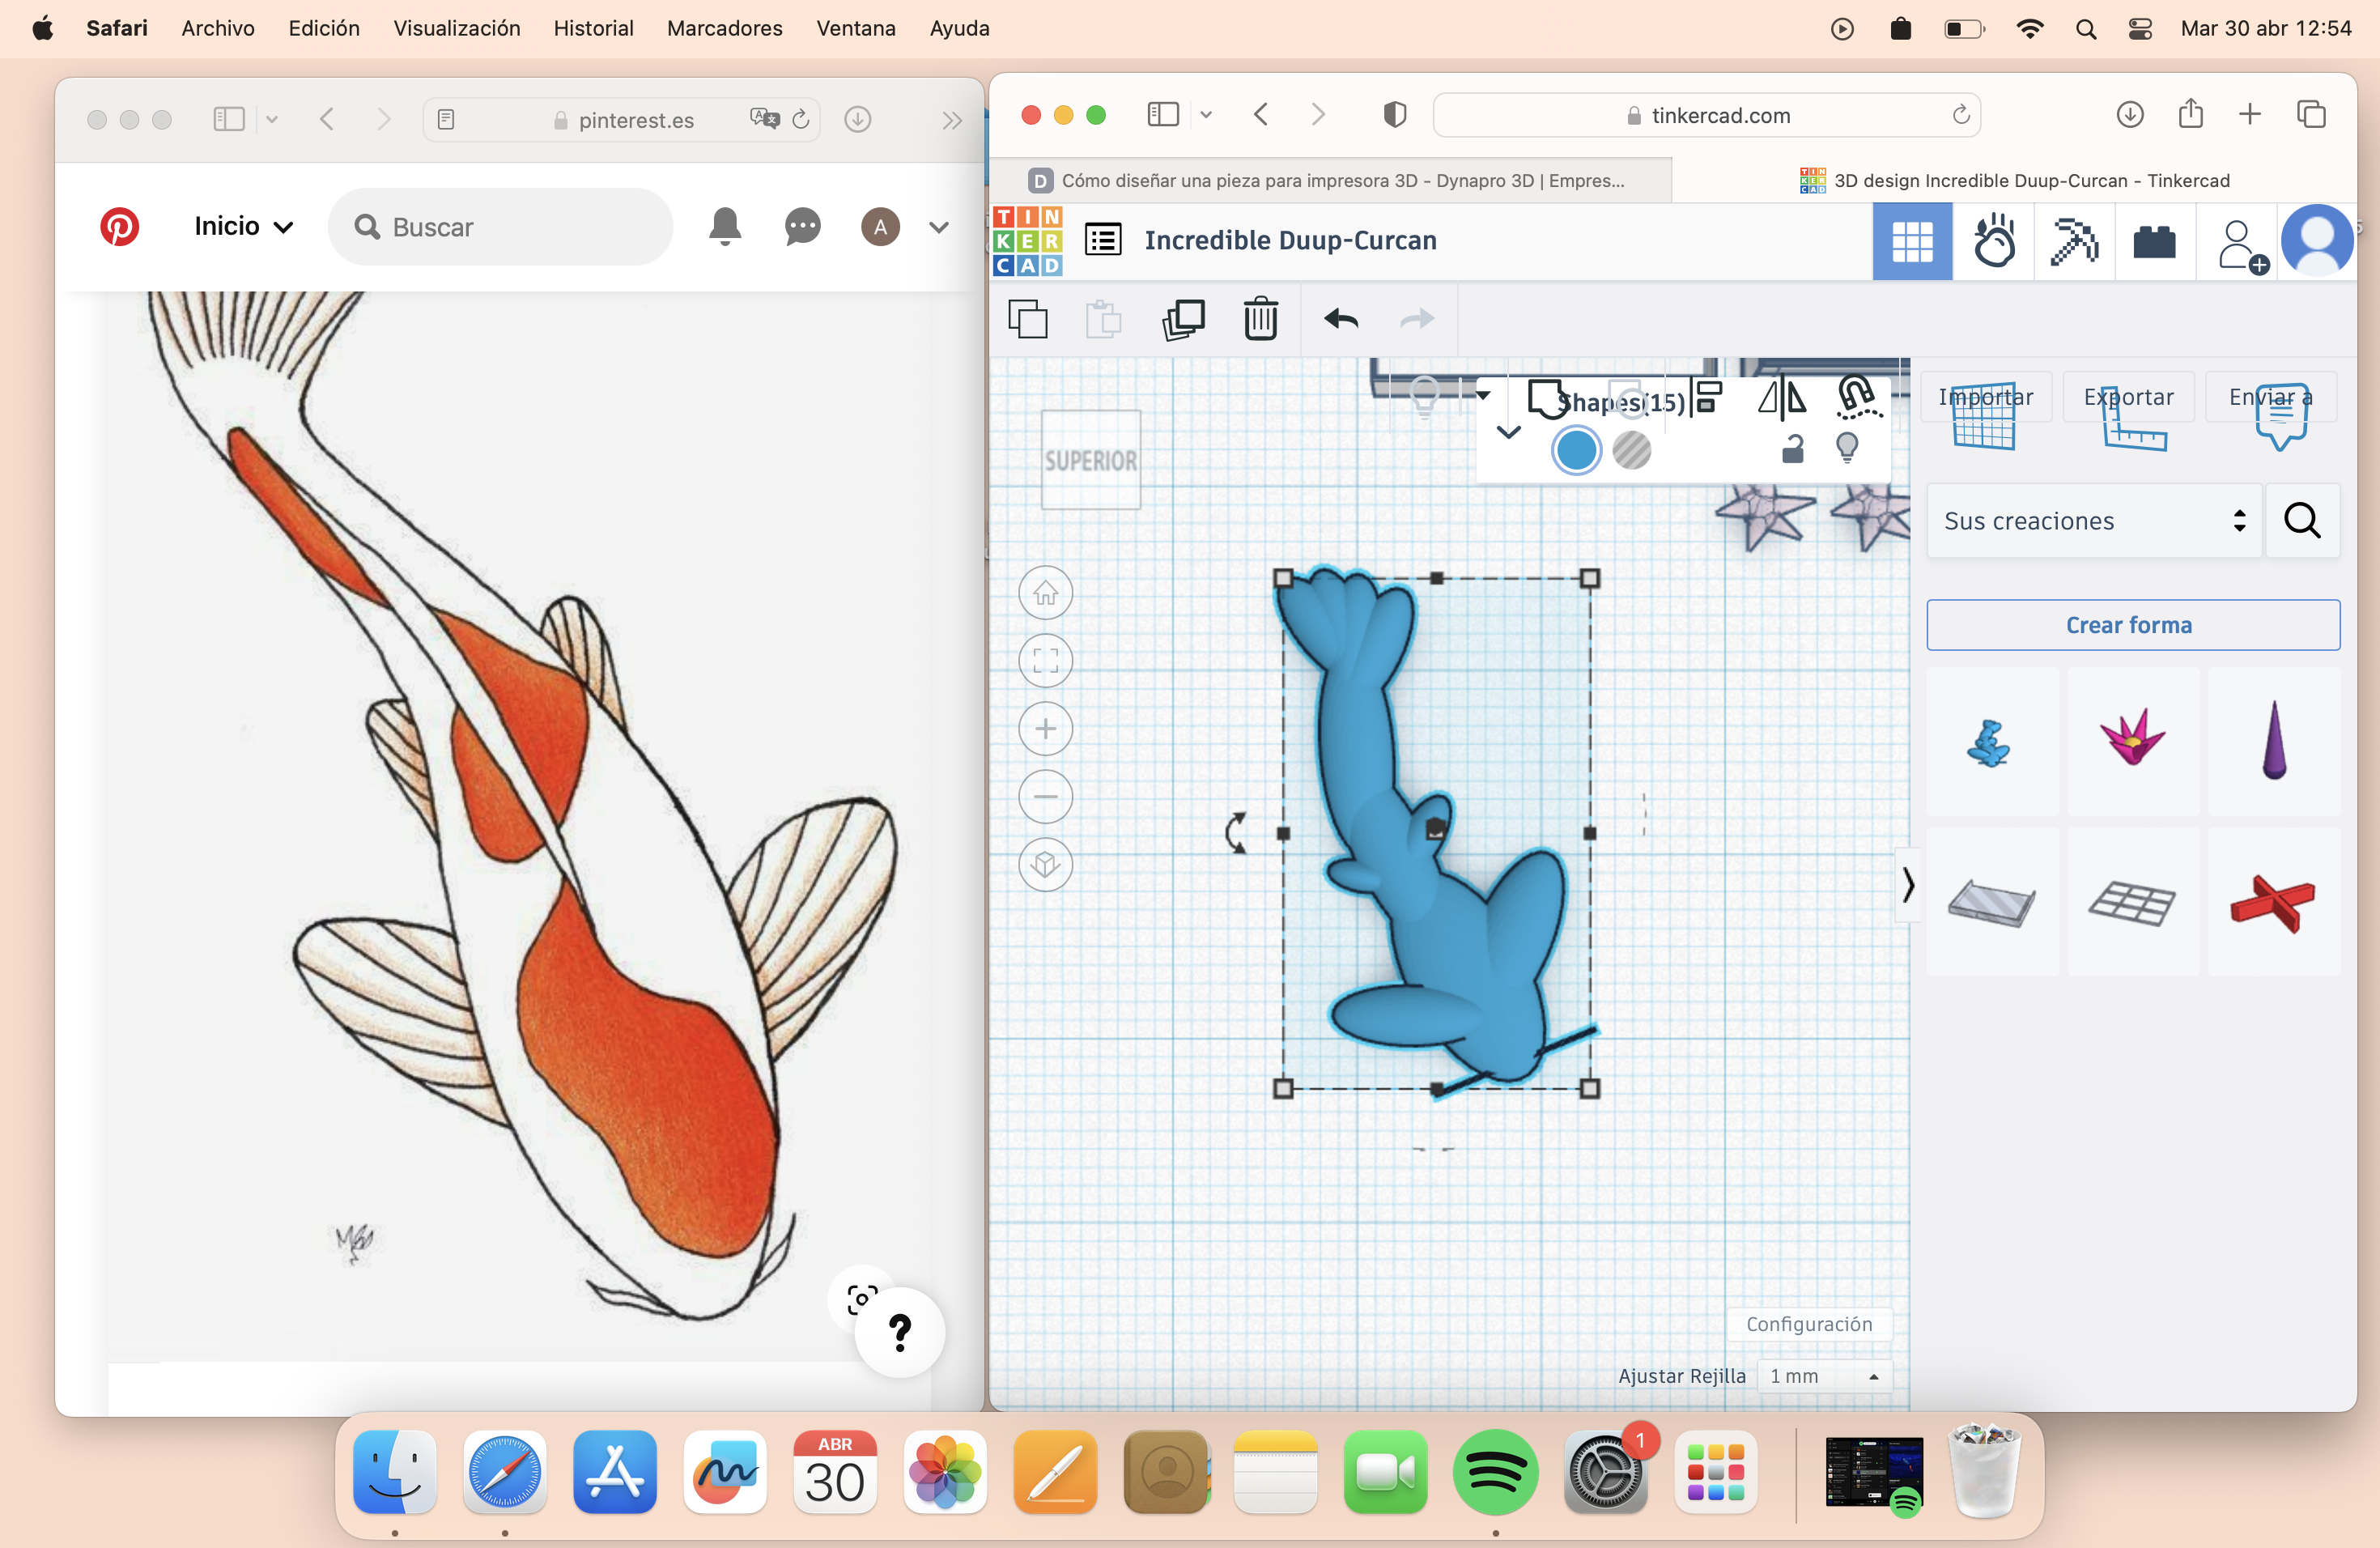Open the designs list icon beside title
The height and width of the screenshot is (1548, 2380).
(1103, 240)
